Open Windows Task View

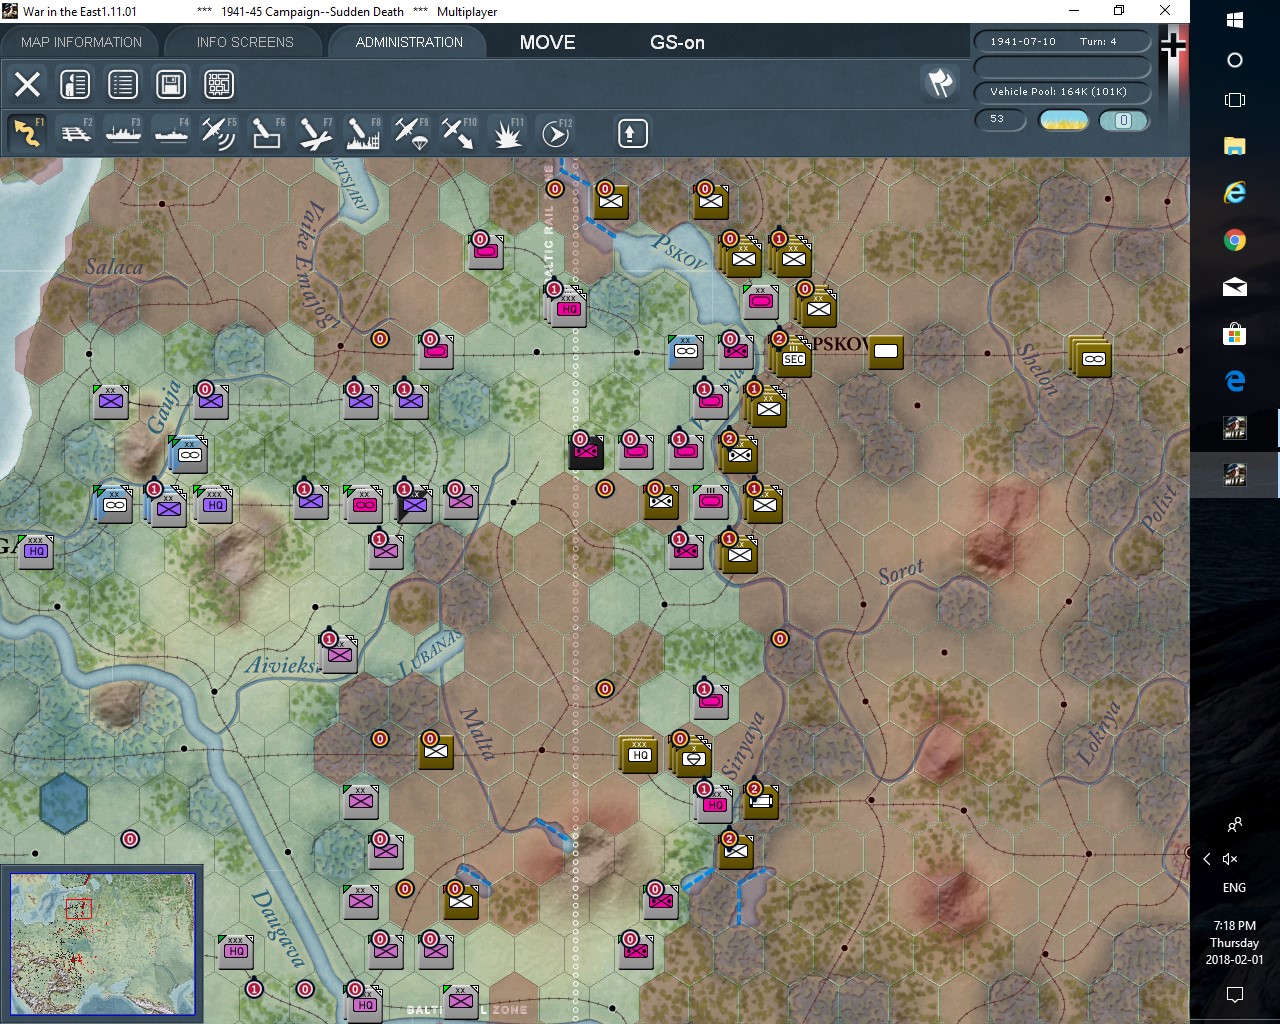(x=1235, y=100)
